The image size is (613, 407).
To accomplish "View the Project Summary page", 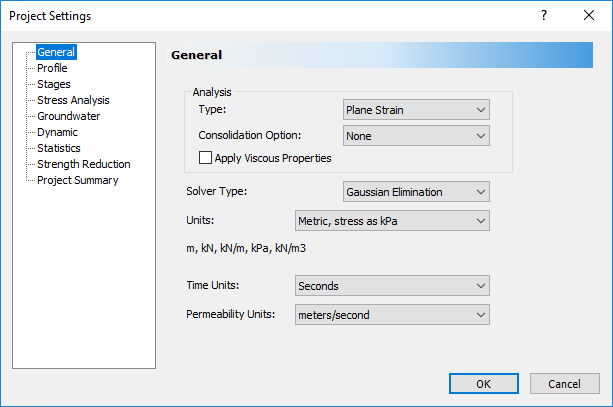I will coord(77,180).
